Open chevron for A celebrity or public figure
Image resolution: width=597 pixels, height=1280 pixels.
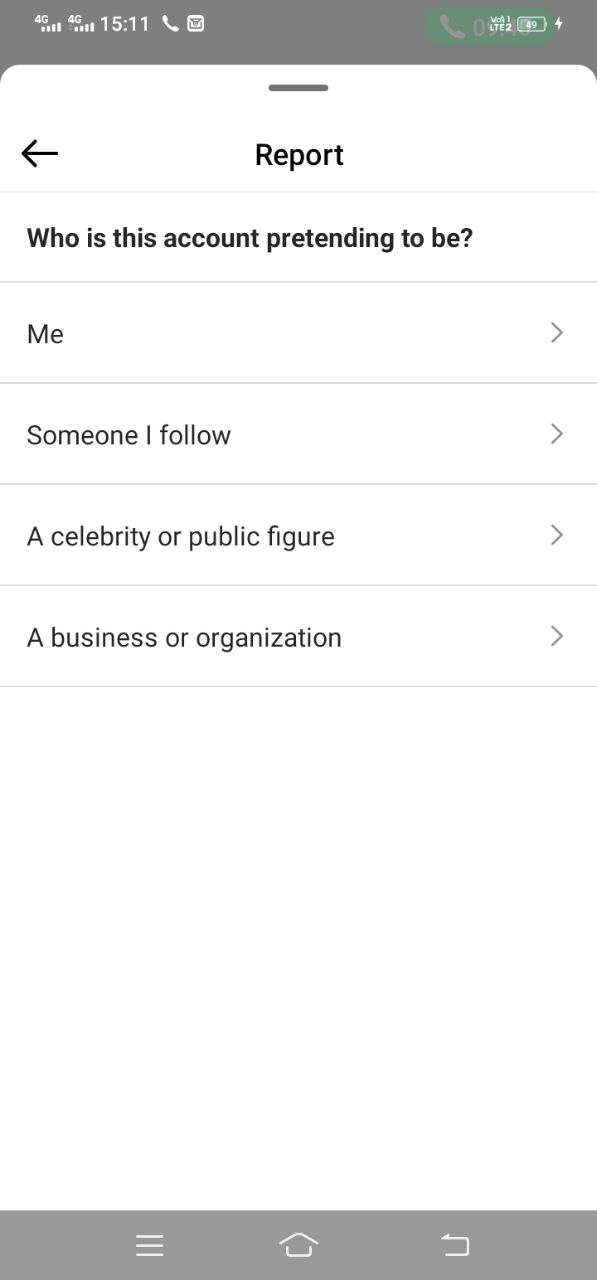[x=557, y=535]
